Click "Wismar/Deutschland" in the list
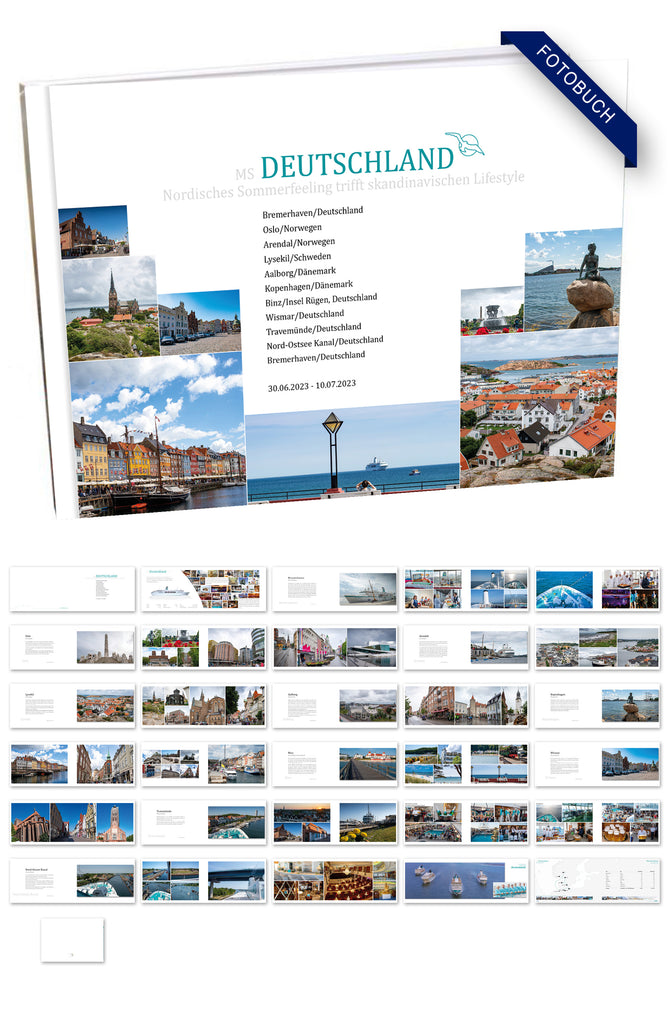 tap(304, 315)
